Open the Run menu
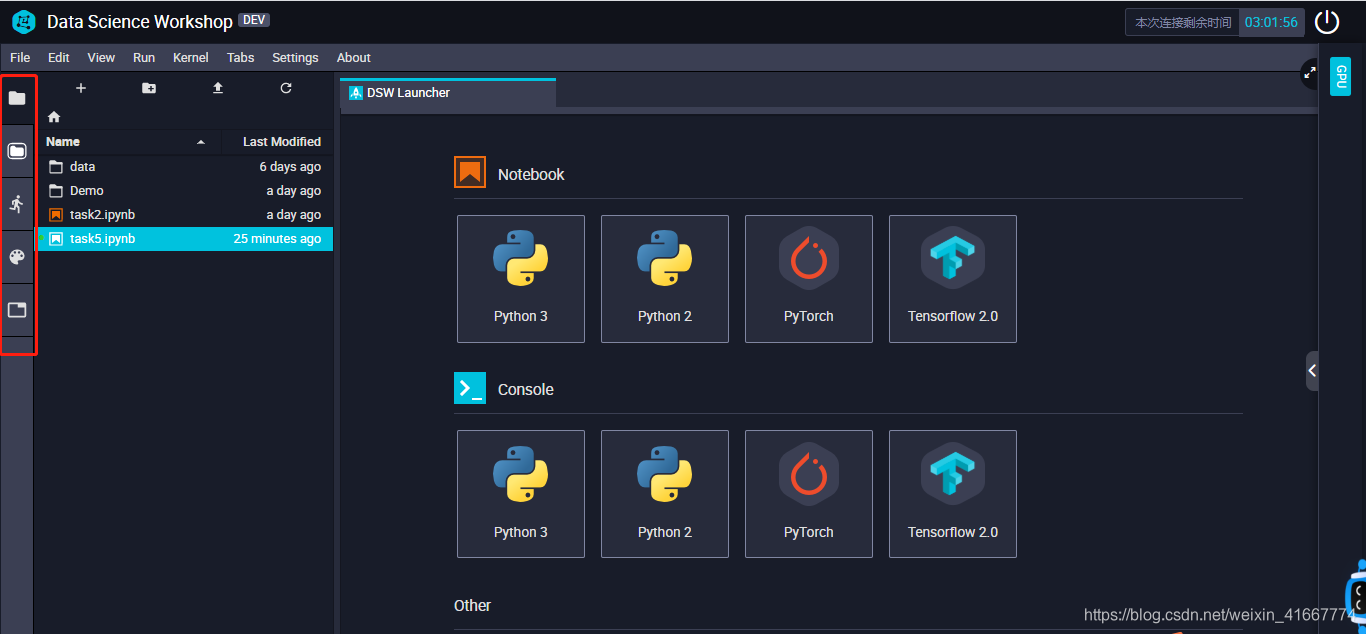Viewport: 1366px width, 634px height. 144,58
